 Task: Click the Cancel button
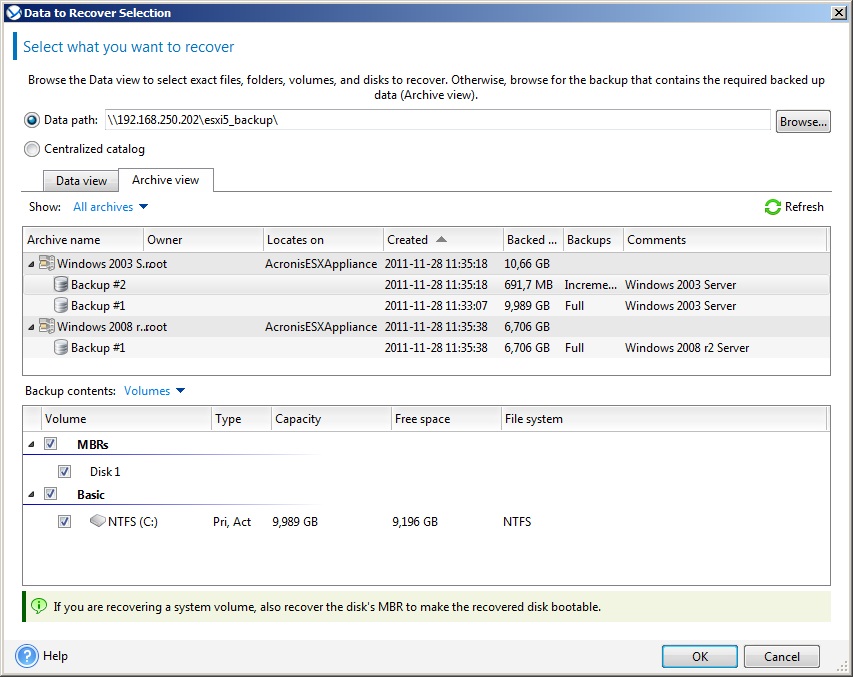coord(782,656)
